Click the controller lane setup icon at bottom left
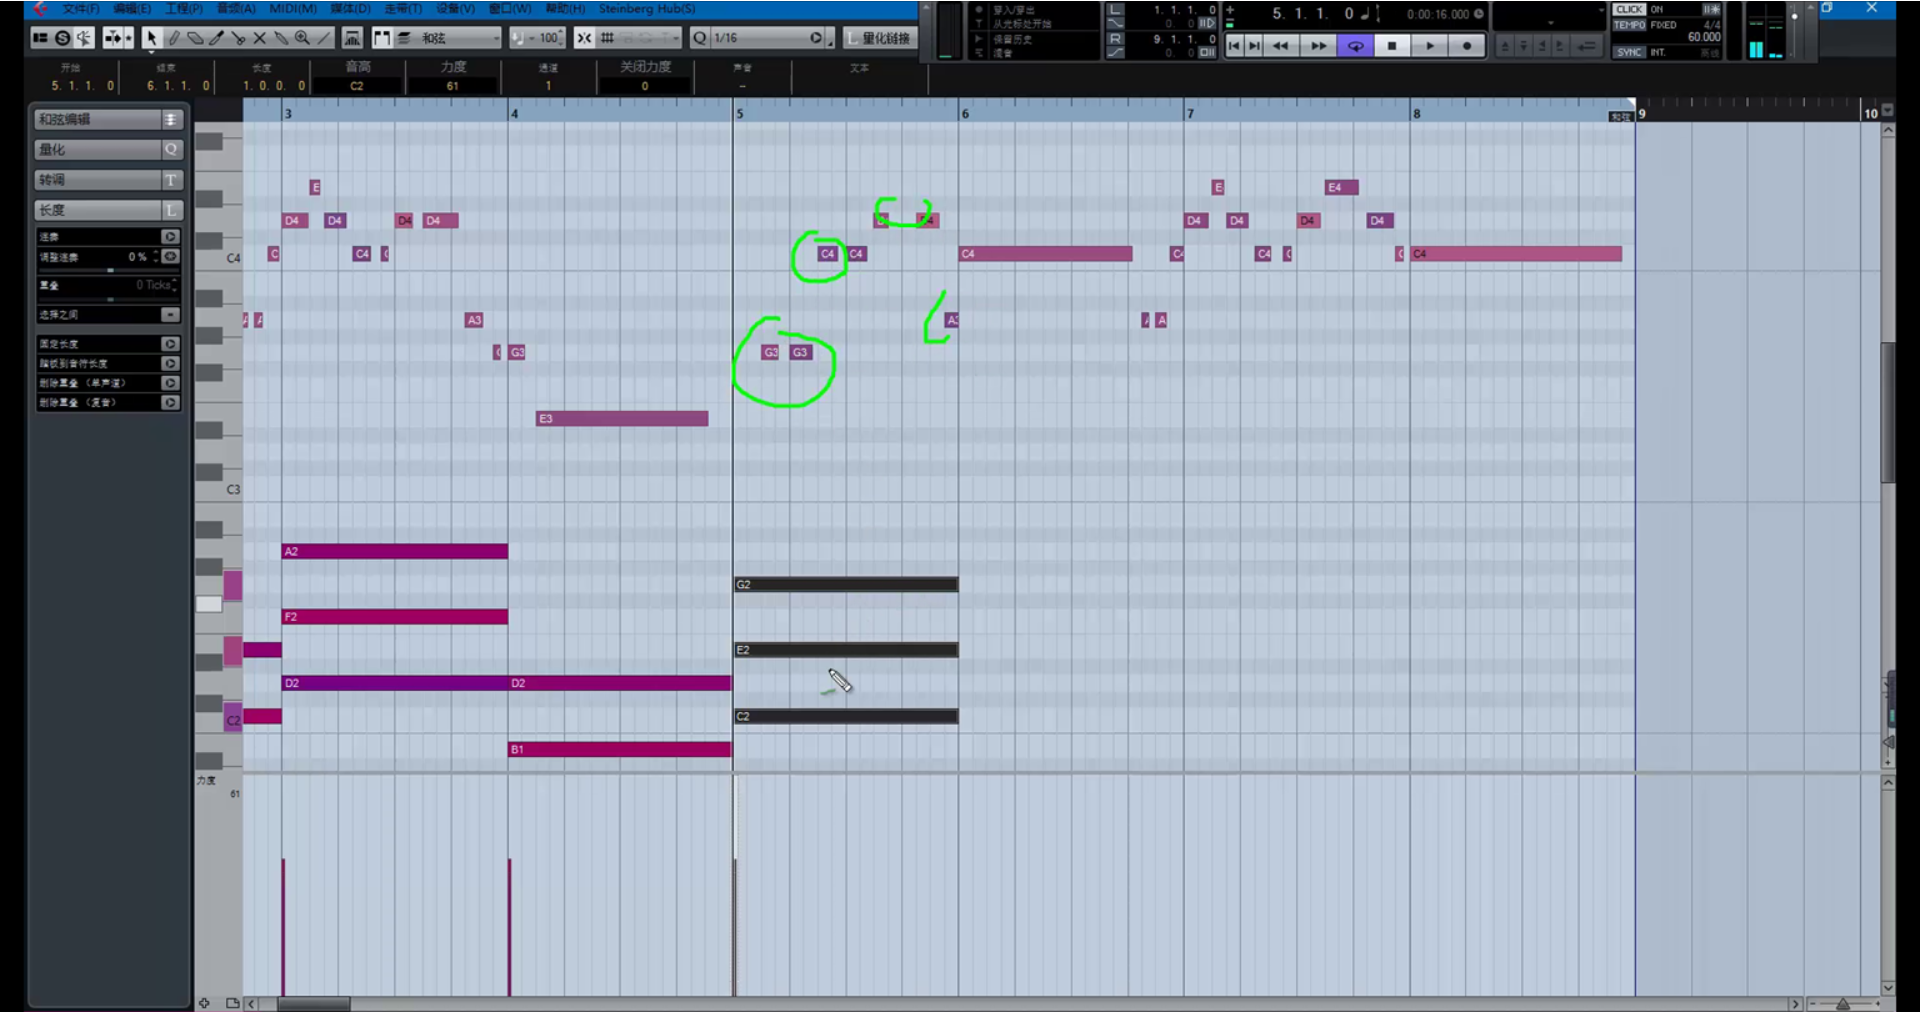The height and width of the screenshot is (1012, 1920). [204, 1003]
